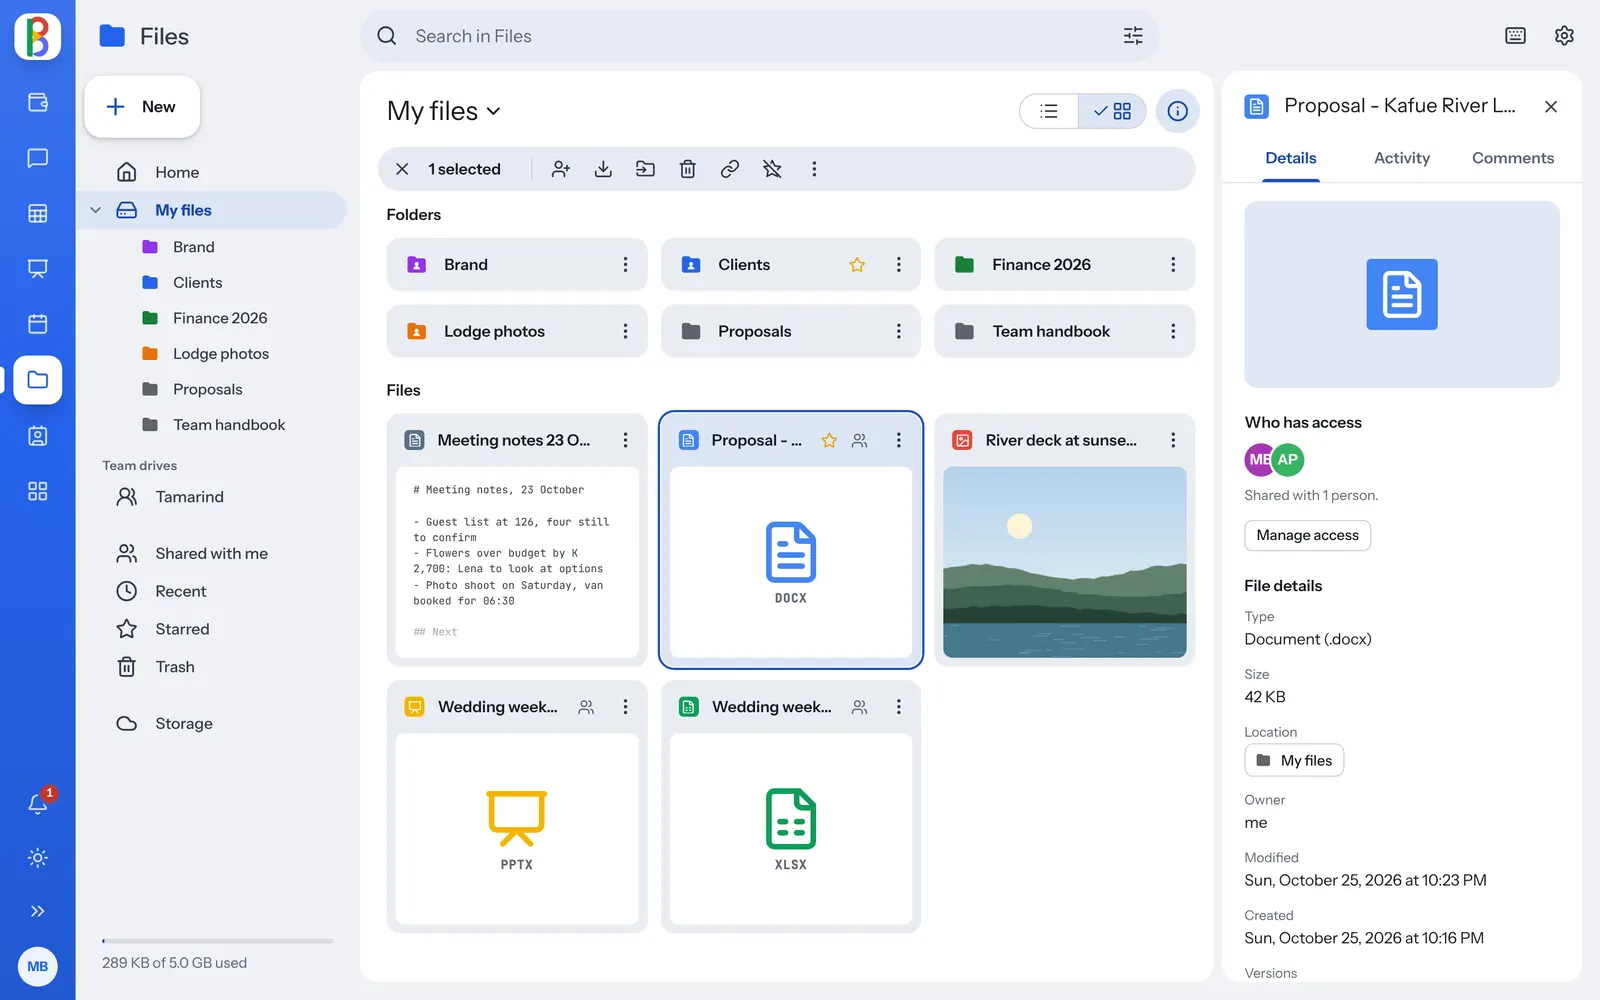Screen dimensions: 1600x1000
Task: Open options menu for Brand folder
Action: pos(626,265)
